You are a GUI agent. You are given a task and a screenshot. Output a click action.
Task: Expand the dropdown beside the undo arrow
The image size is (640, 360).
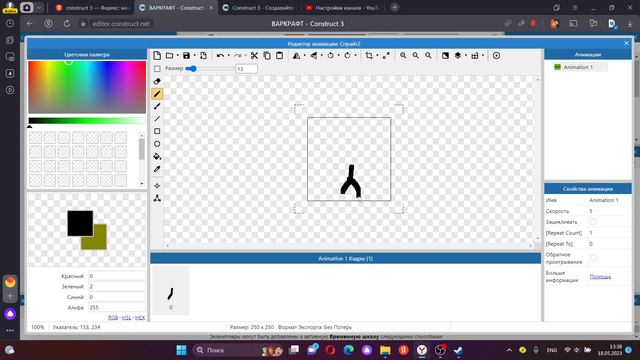[228, 56]
